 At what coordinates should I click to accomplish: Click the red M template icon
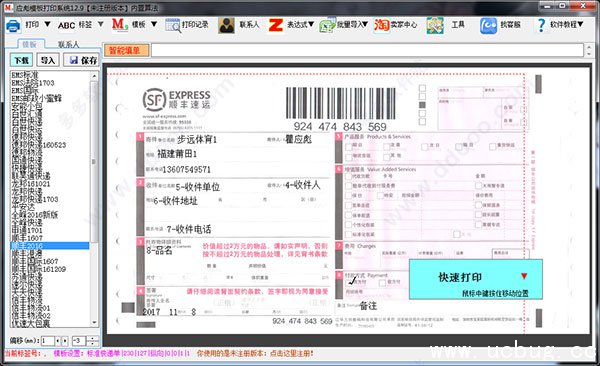[x=119, y=25]
